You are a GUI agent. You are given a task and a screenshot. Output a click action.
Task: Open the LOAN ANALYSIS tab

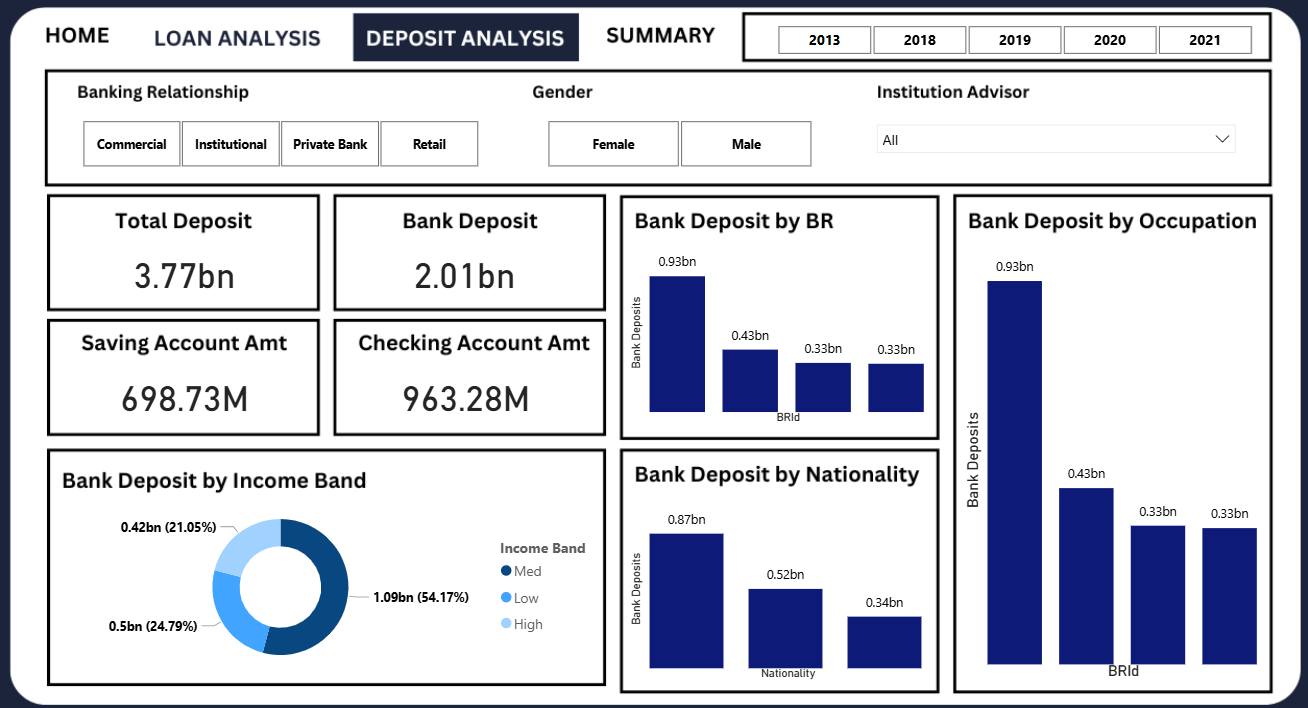(237, 38)
